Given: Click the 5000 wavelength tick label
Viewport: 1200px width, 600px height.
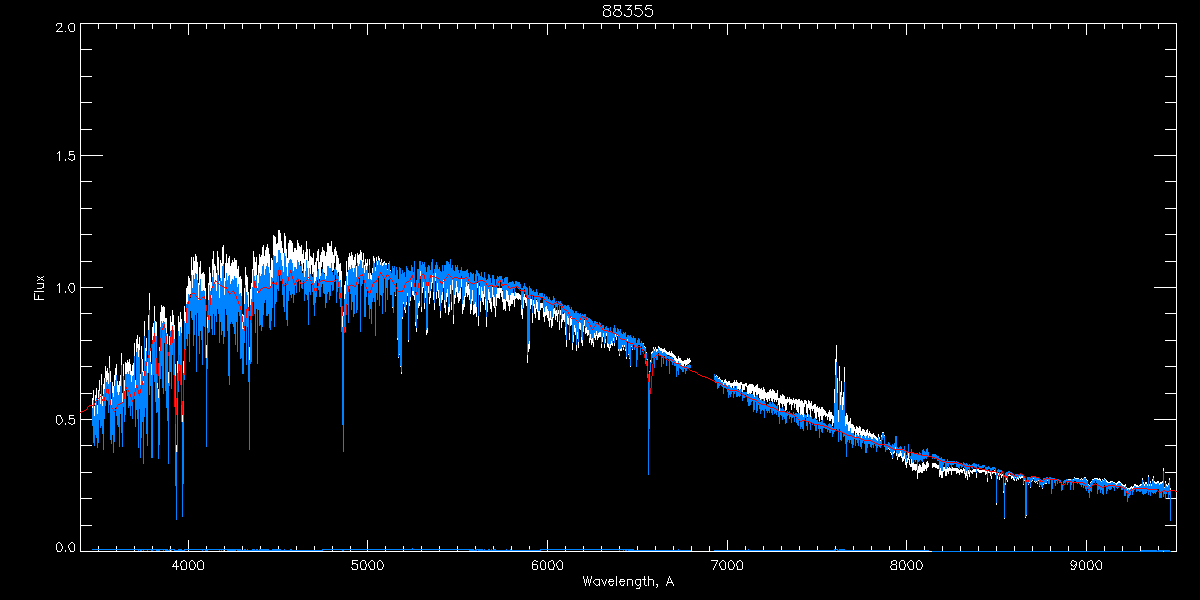Looking at the screenshot, I should 368,566.
